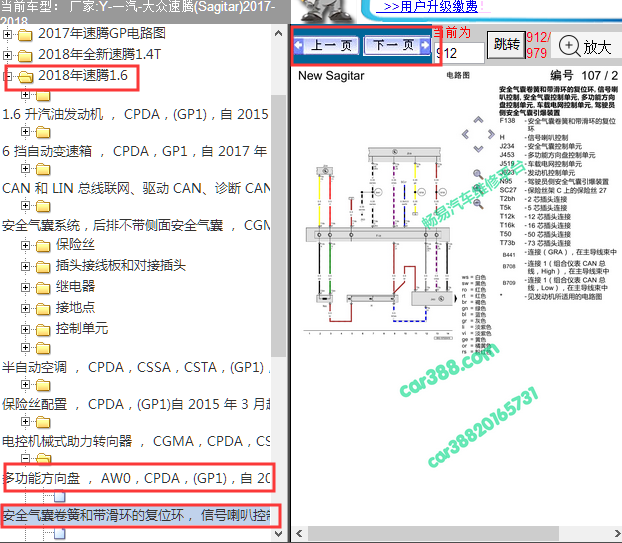The width and height of the screenshot is (622, 543).
Task: Click the folder icon of 2018年全新速腾1.4T
Action: [x=25, y=56]
